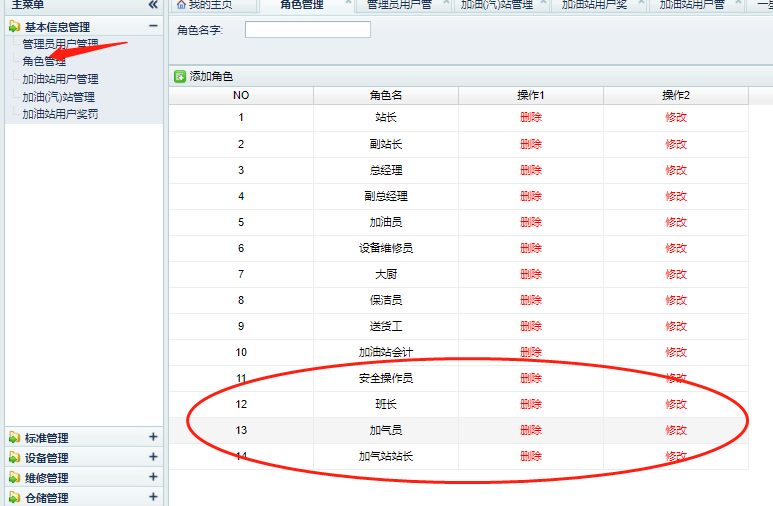
Task: Expand the 标准管理 section with plus
Action: pos(153,437)
